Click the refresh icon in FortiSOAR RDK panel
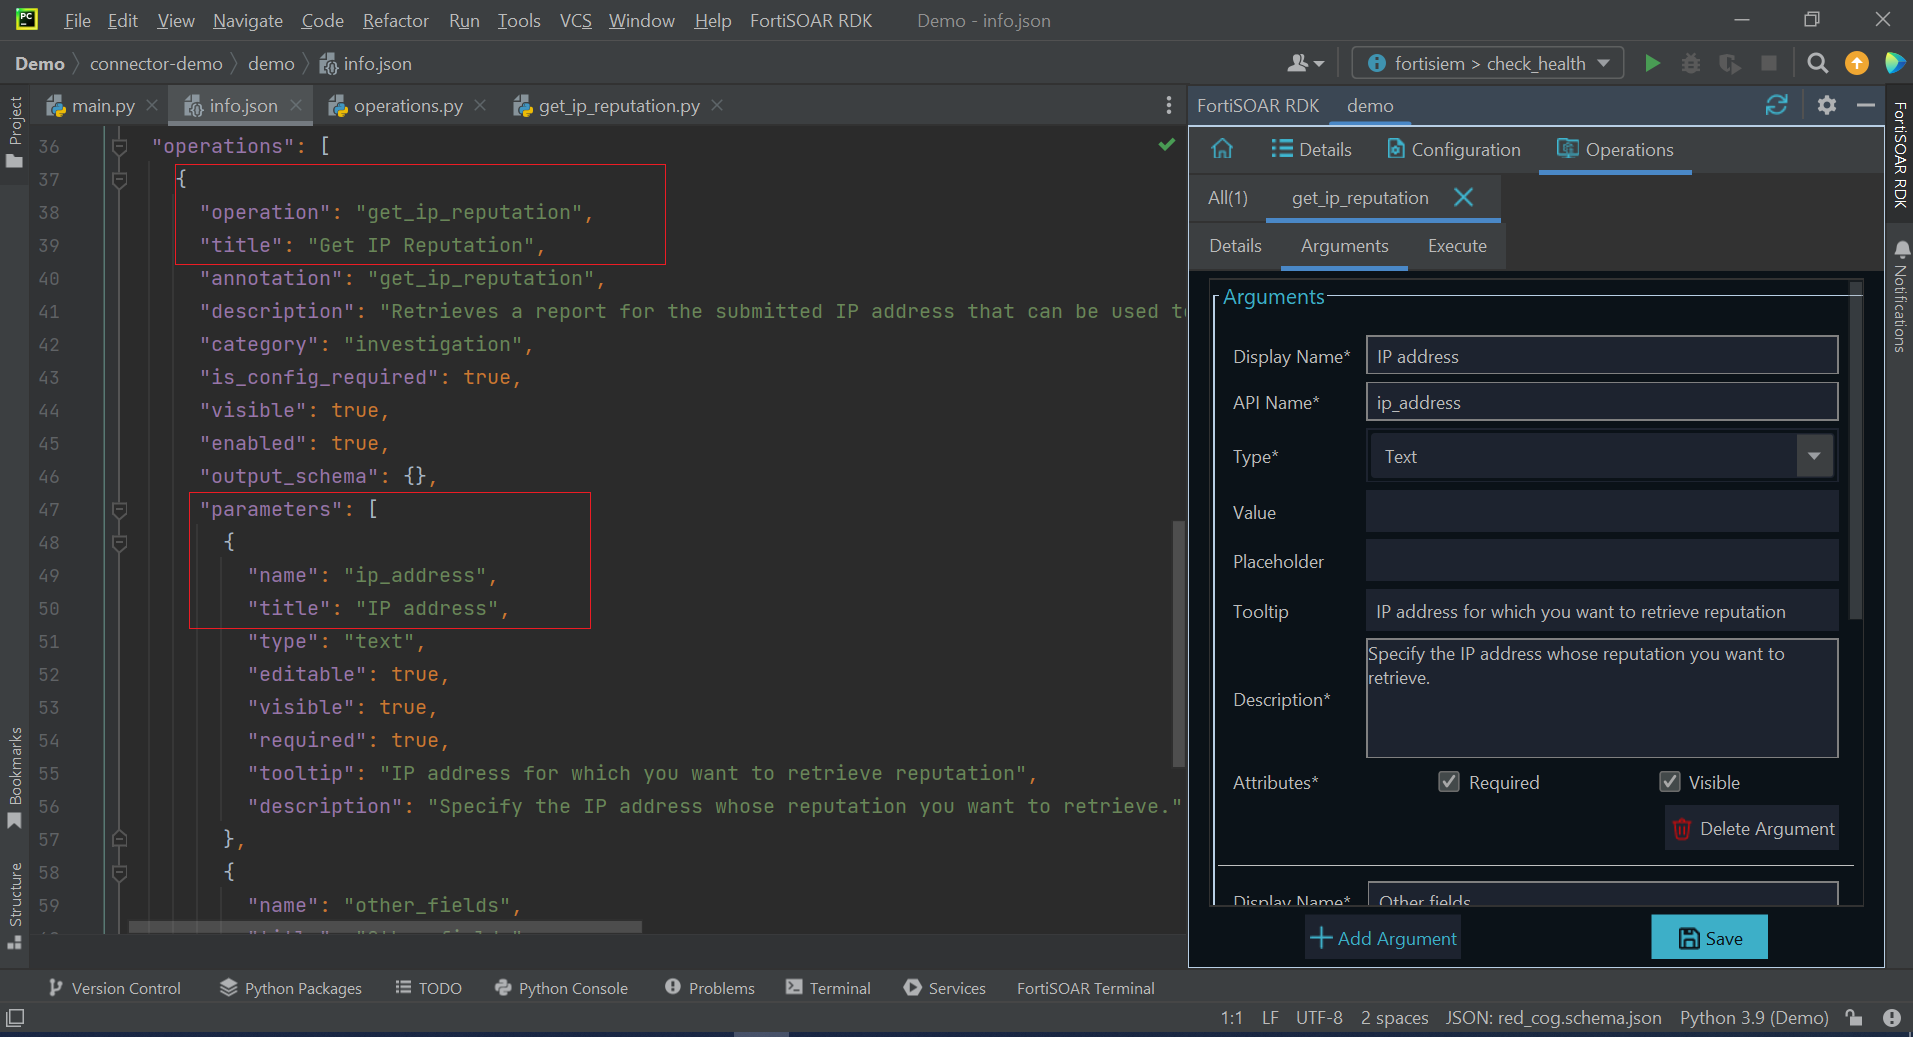 click(1776, 105)
